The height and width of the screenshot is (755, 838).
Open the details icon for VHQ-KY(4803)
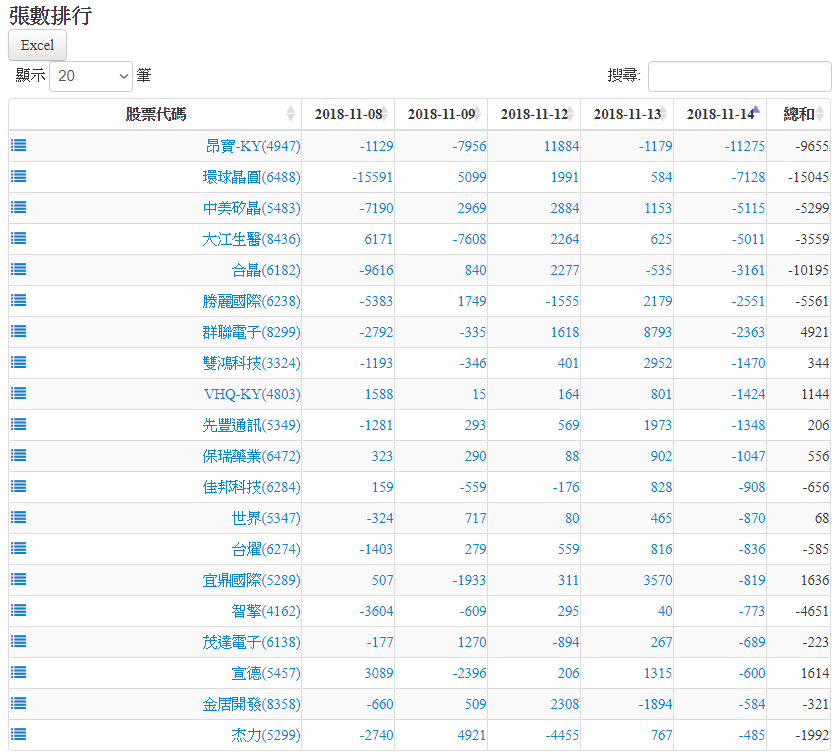pos(19,393)
